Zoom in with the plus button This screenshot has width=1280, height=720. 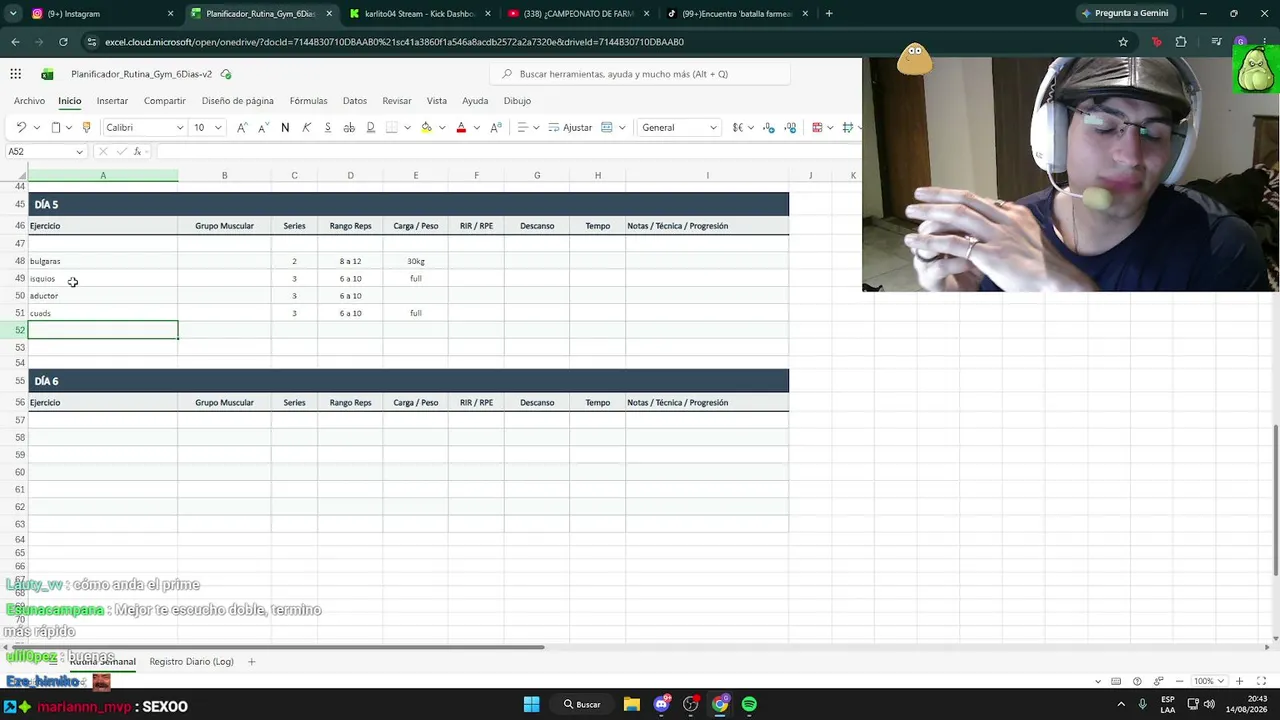click(1239, 682)
